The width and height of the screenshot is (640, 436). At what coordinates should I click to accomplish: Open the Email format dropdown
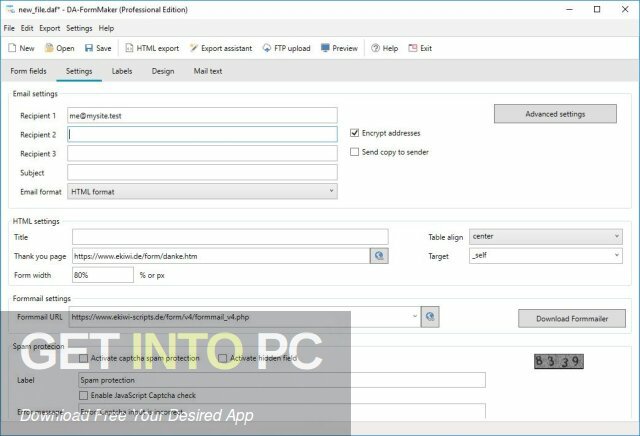202,191
